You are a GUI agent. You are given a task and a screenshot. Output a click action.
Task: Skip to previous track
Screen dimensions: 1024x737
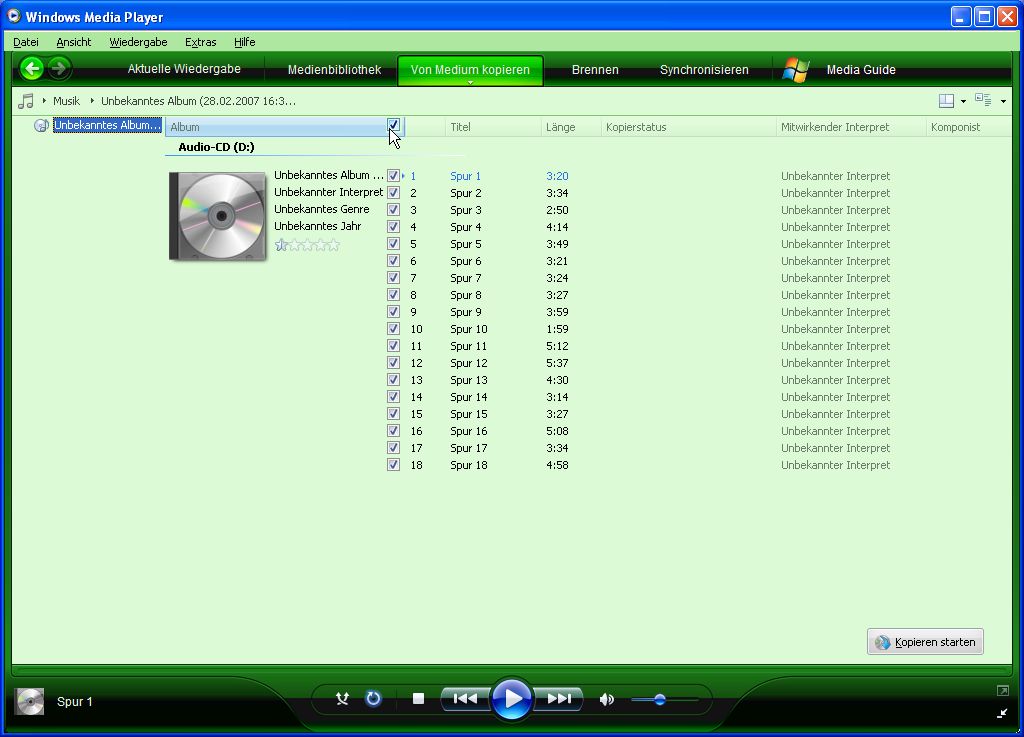pos(465,699)
